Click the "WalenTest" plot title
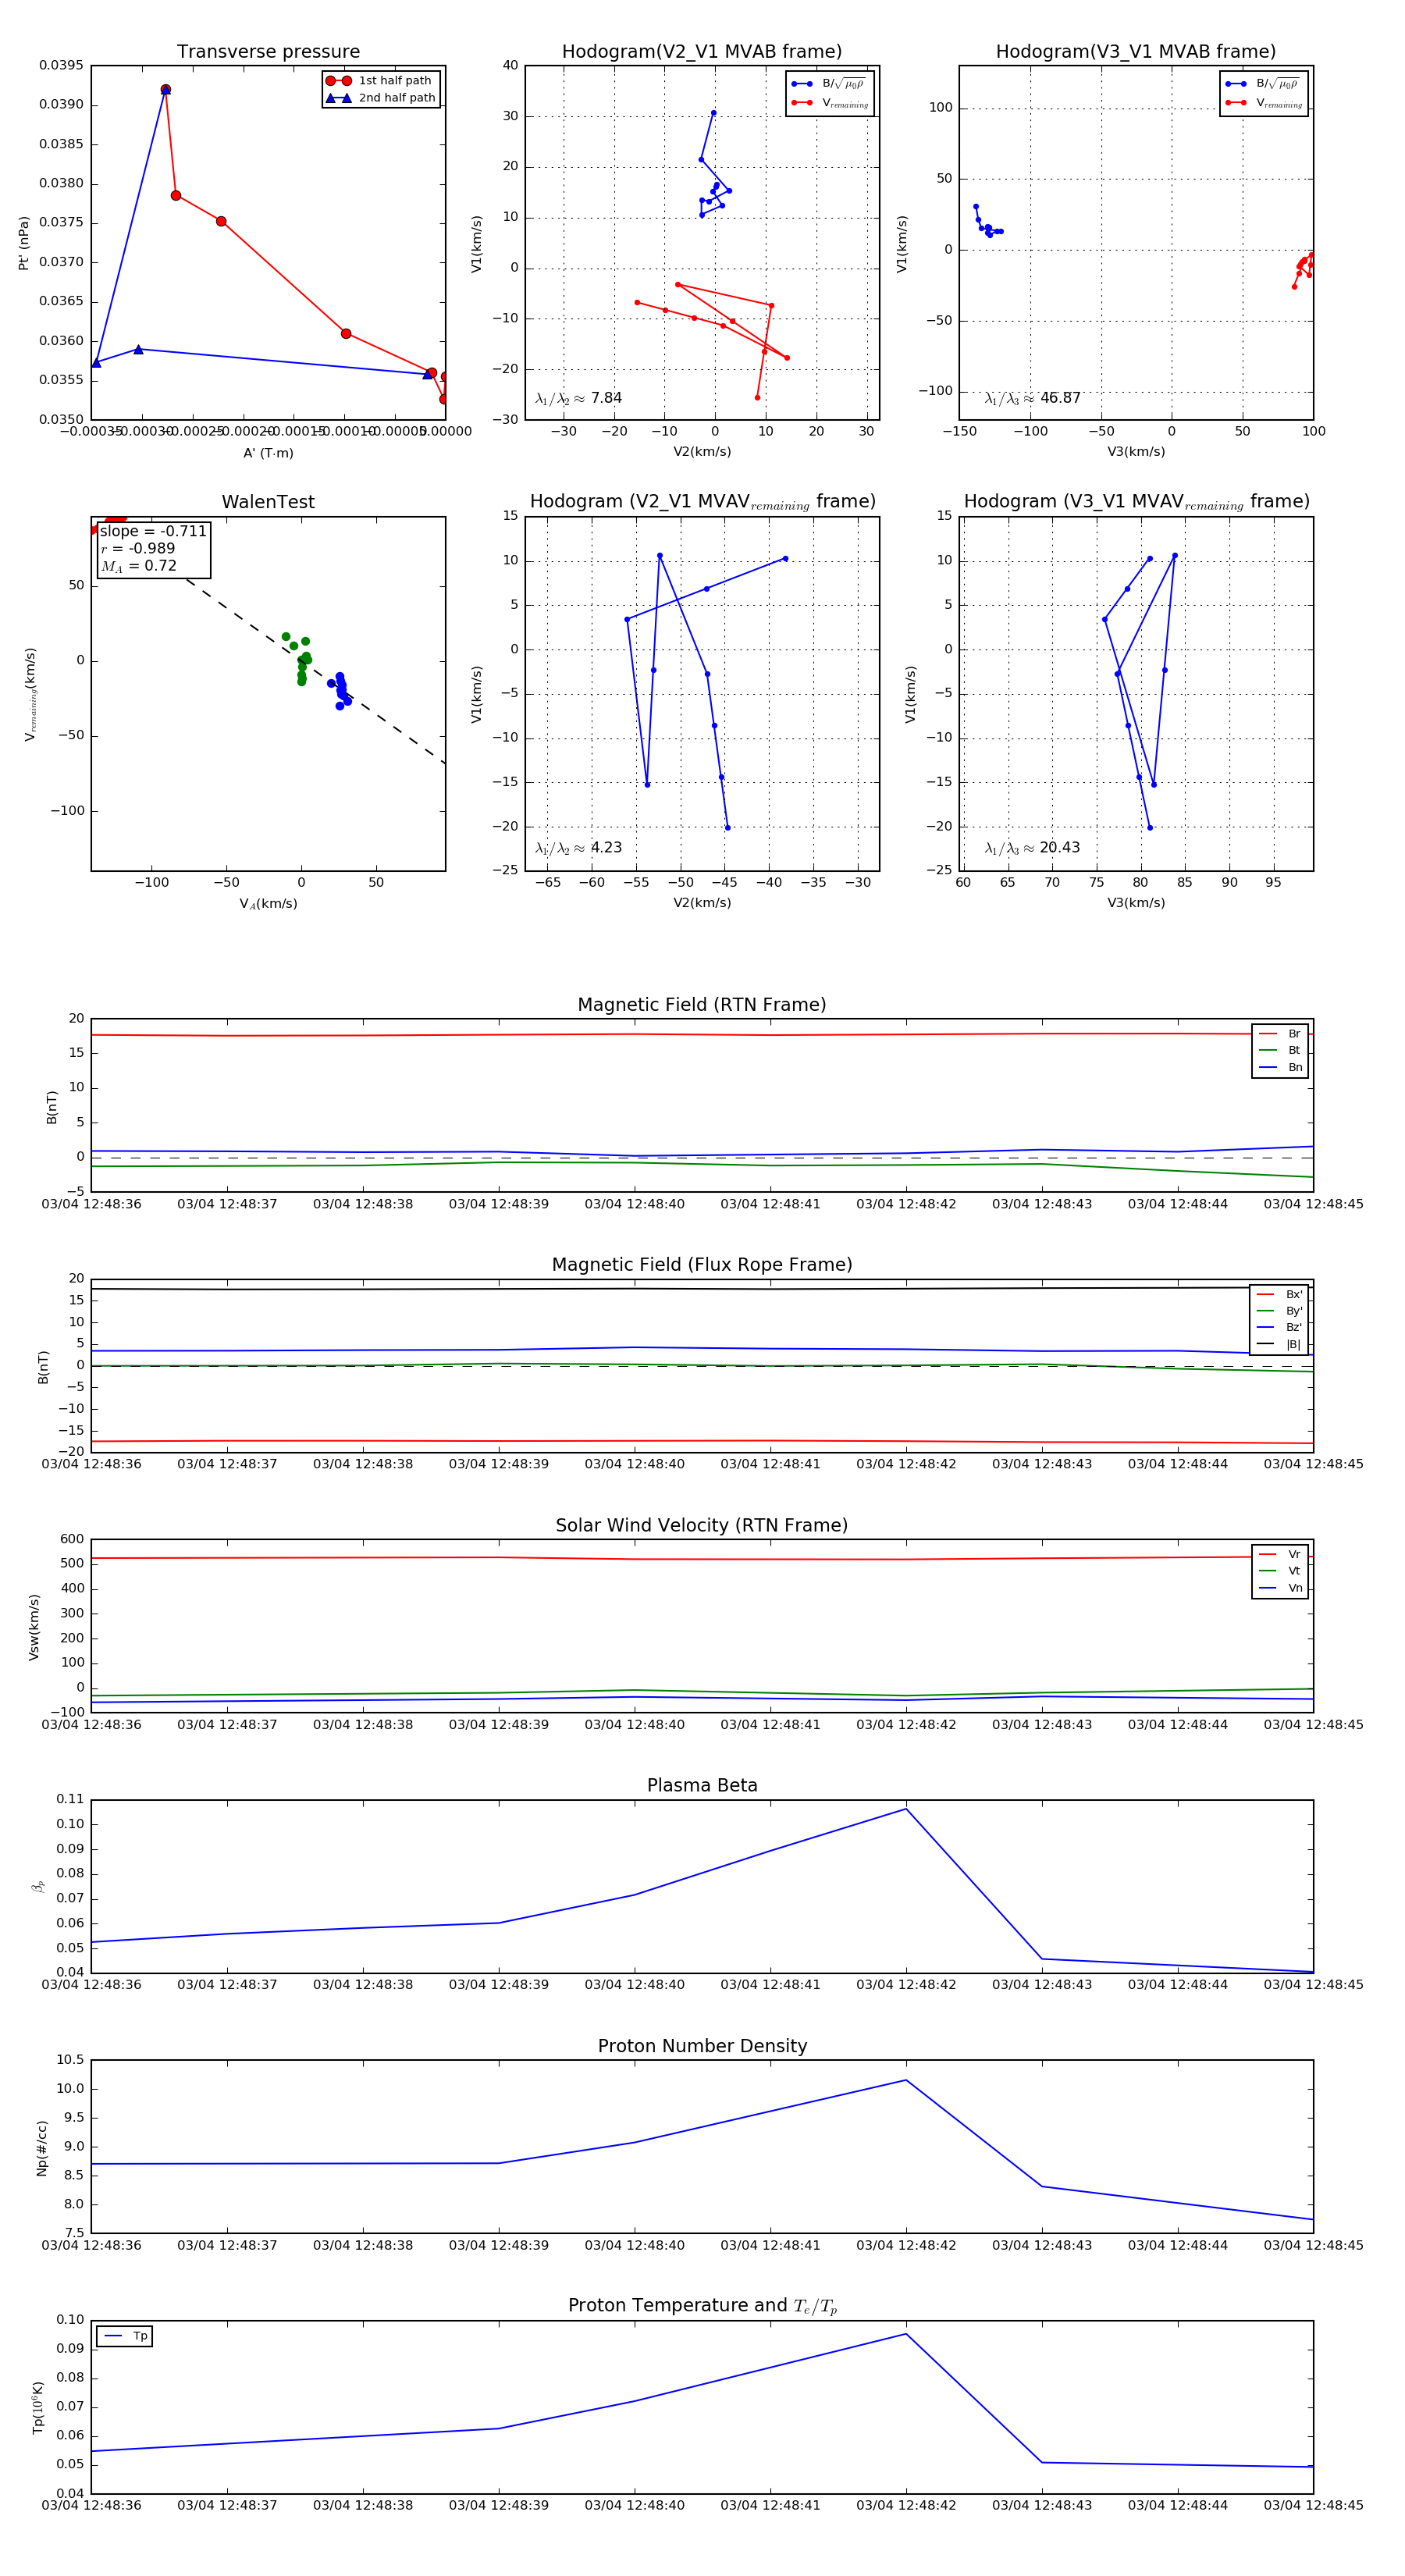1405x2576 pixels. pos(268,502)
